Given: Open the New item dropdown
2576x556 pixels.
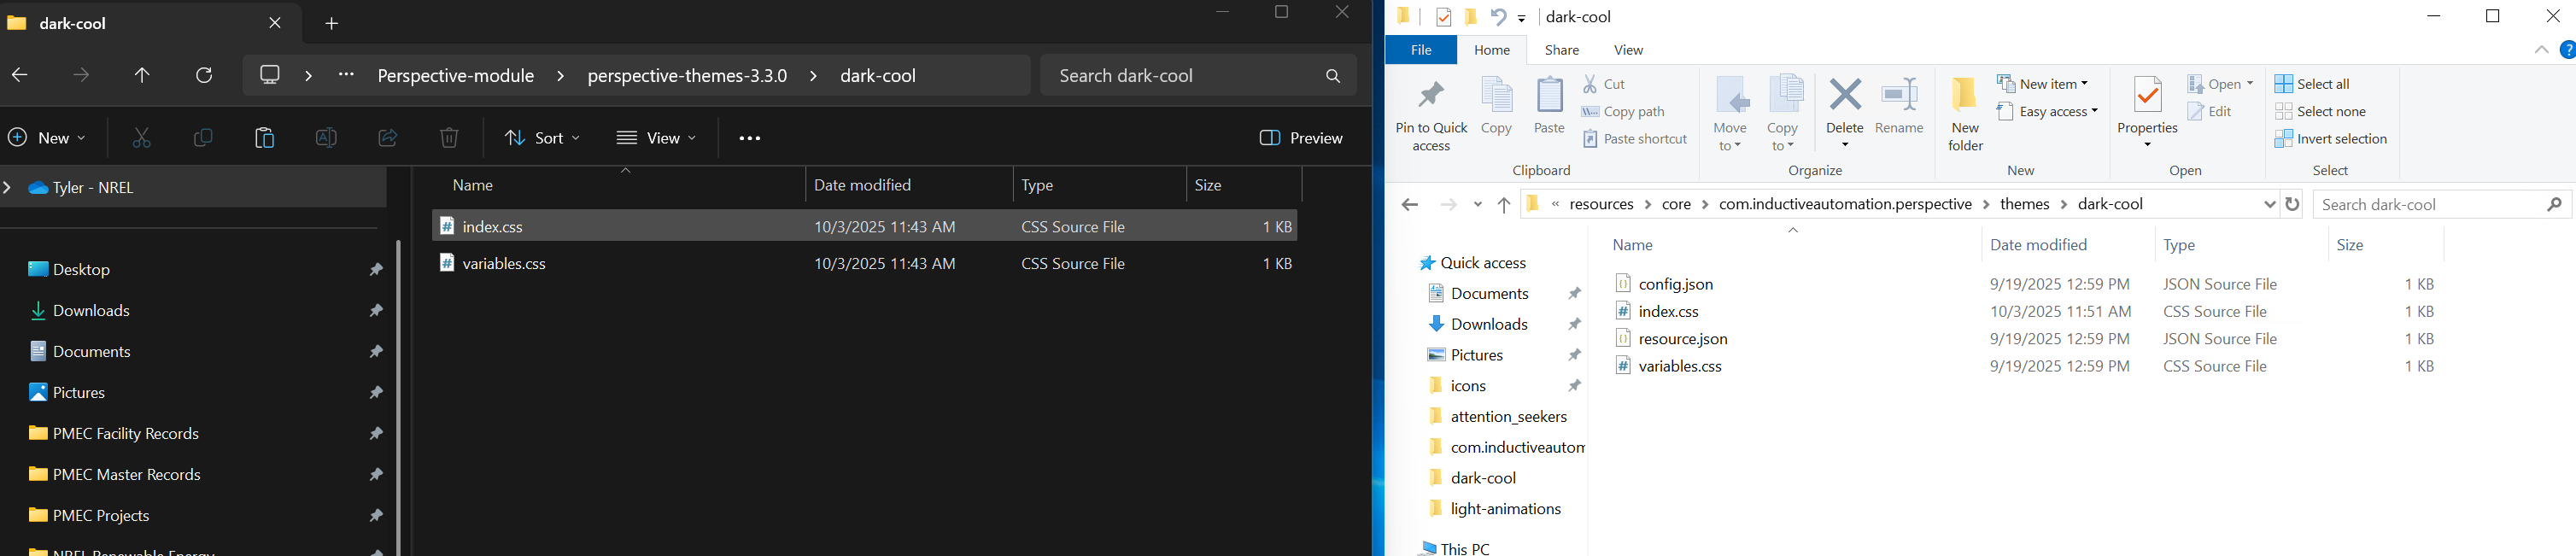Looking at the screenshot, I should coord(2042,84).
